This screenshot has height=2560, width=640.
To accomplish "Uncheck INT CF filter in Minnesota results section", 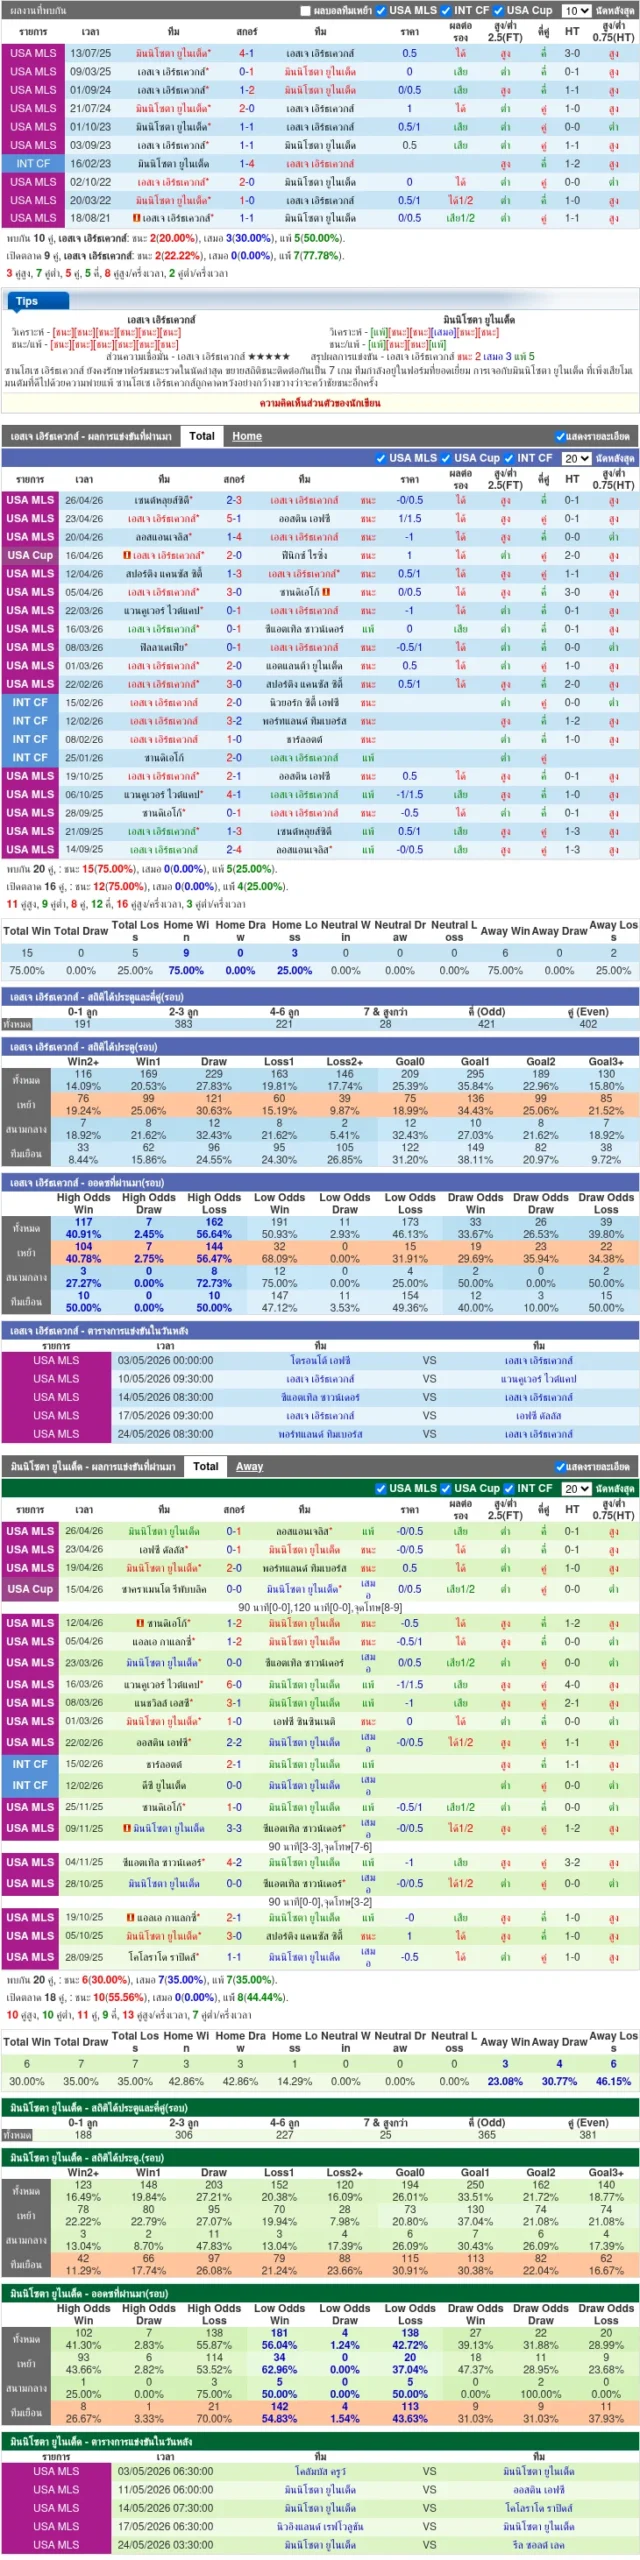I will click(x=509, y=1488).
